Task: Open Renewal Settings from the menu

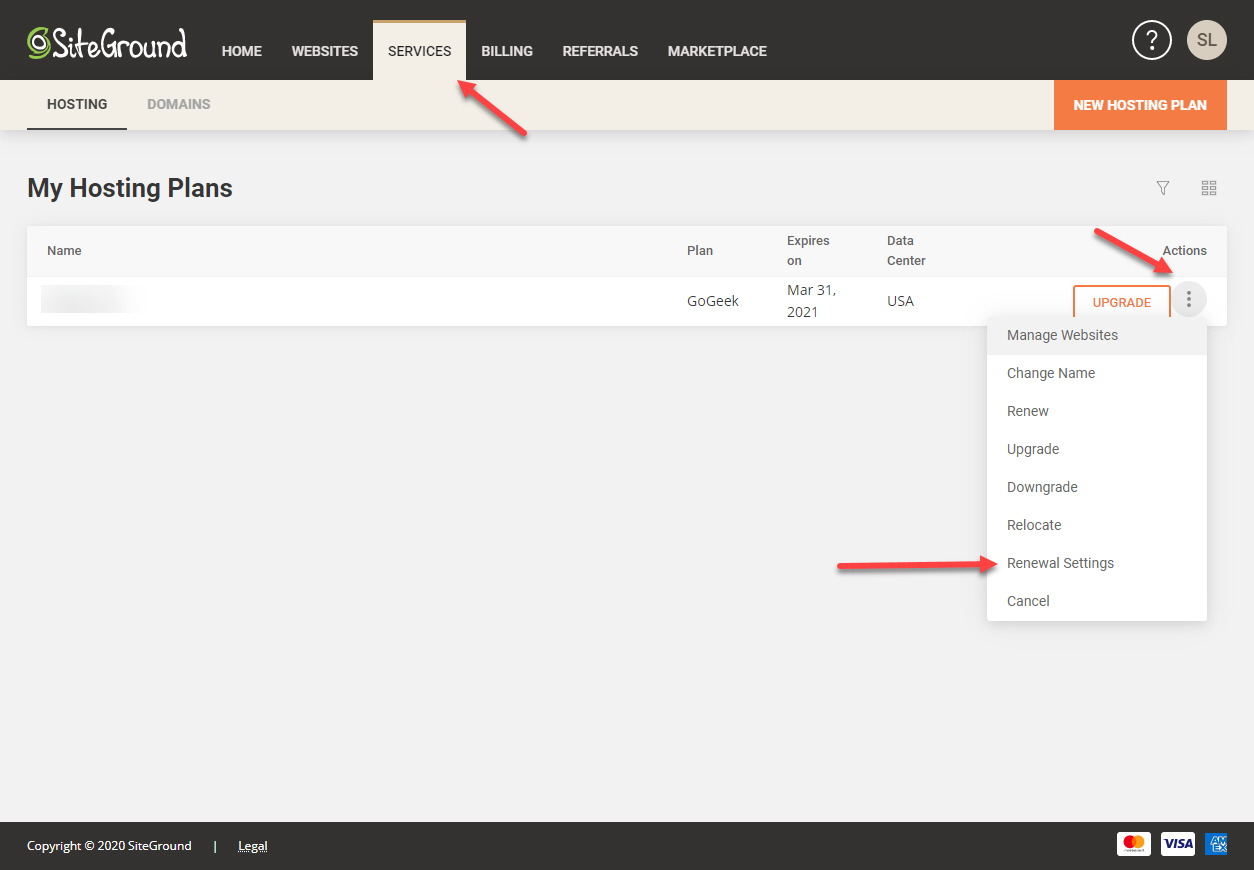Action: pos(1097,563)
